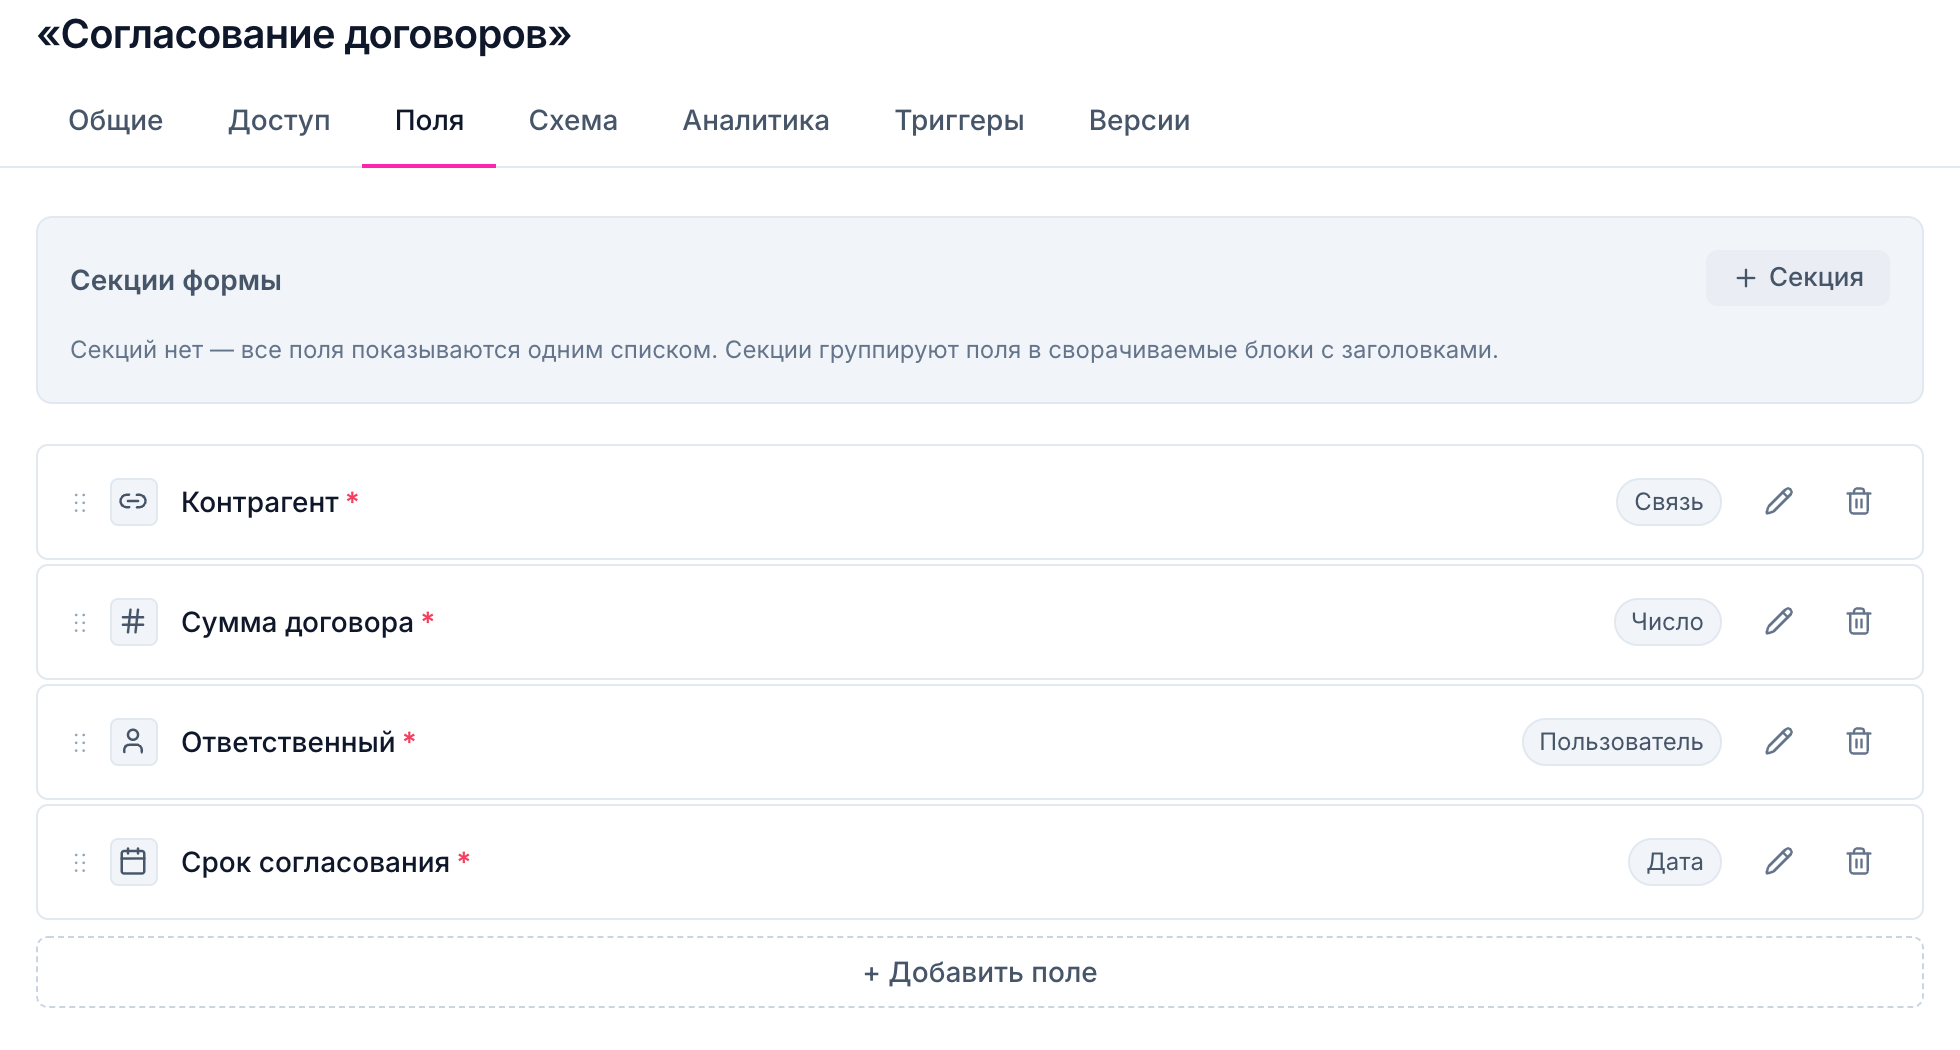Image resolution: width=1960 pixels, height=1050 pixels.
Task: Click the calendar icon beside Срок согласования
Action: (133, 861)
